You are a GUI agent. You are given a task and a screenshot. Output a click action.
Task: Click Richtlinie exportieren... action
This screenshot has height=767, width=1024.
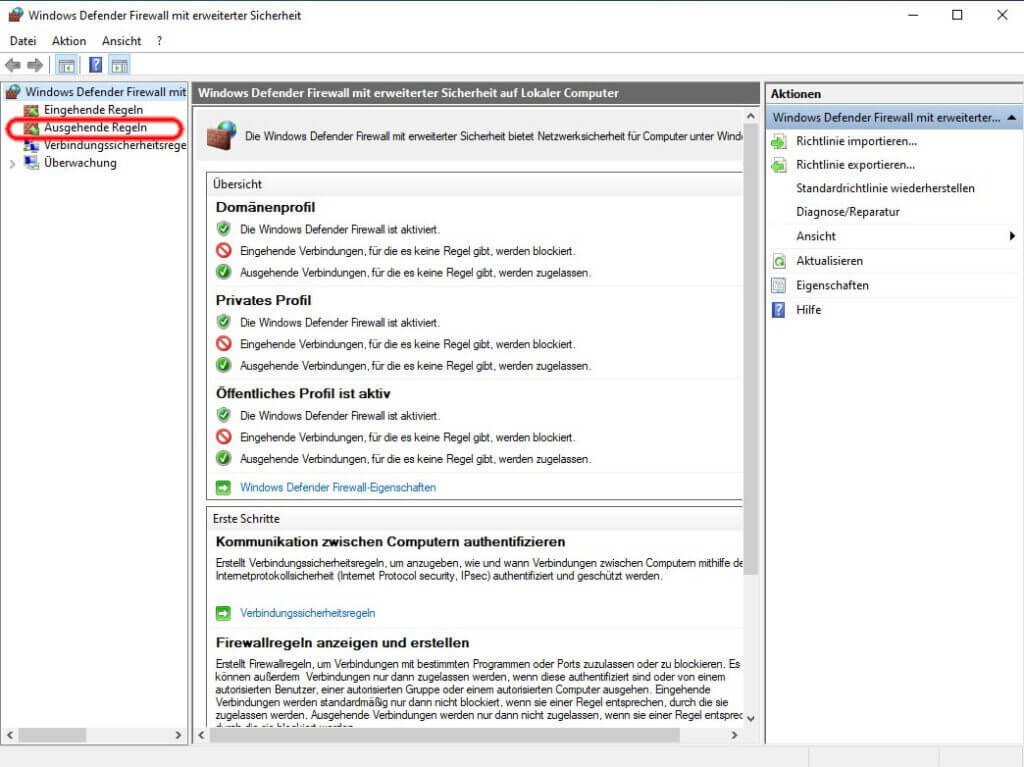[x=856, y=165]
